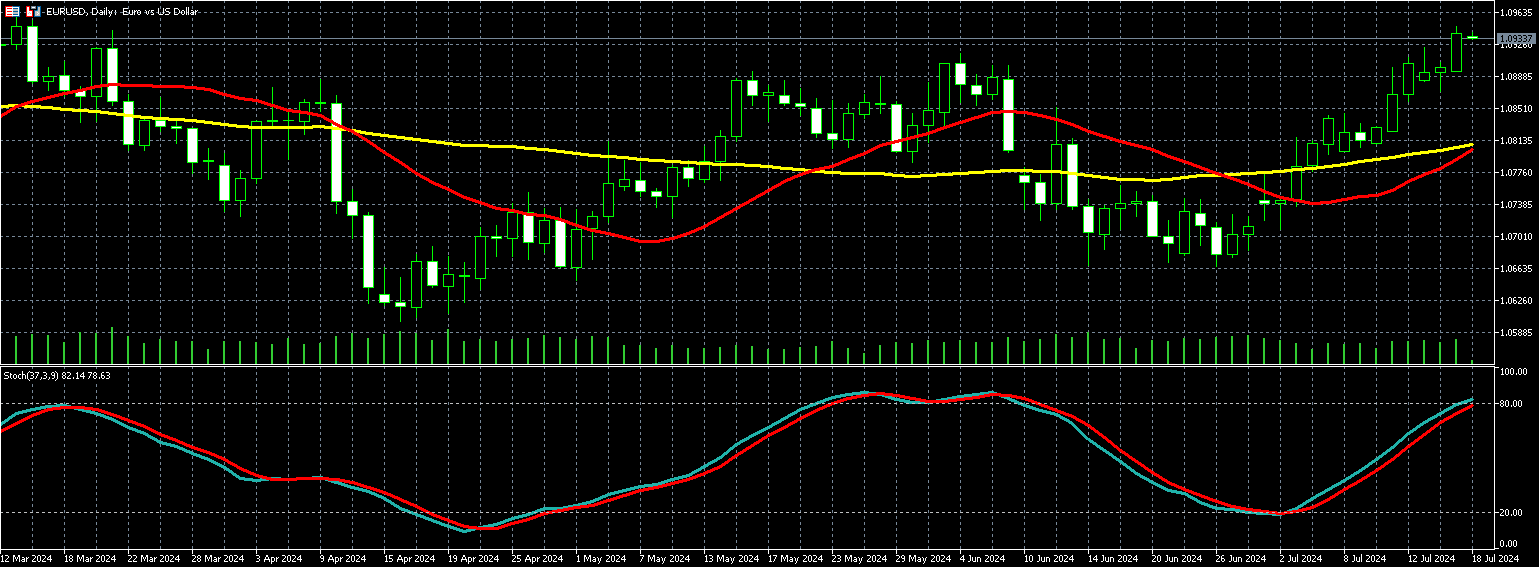Click the 1.05885 price scale label
Viewport: 1539px width, 567px height.
[x=1514, y=332]
